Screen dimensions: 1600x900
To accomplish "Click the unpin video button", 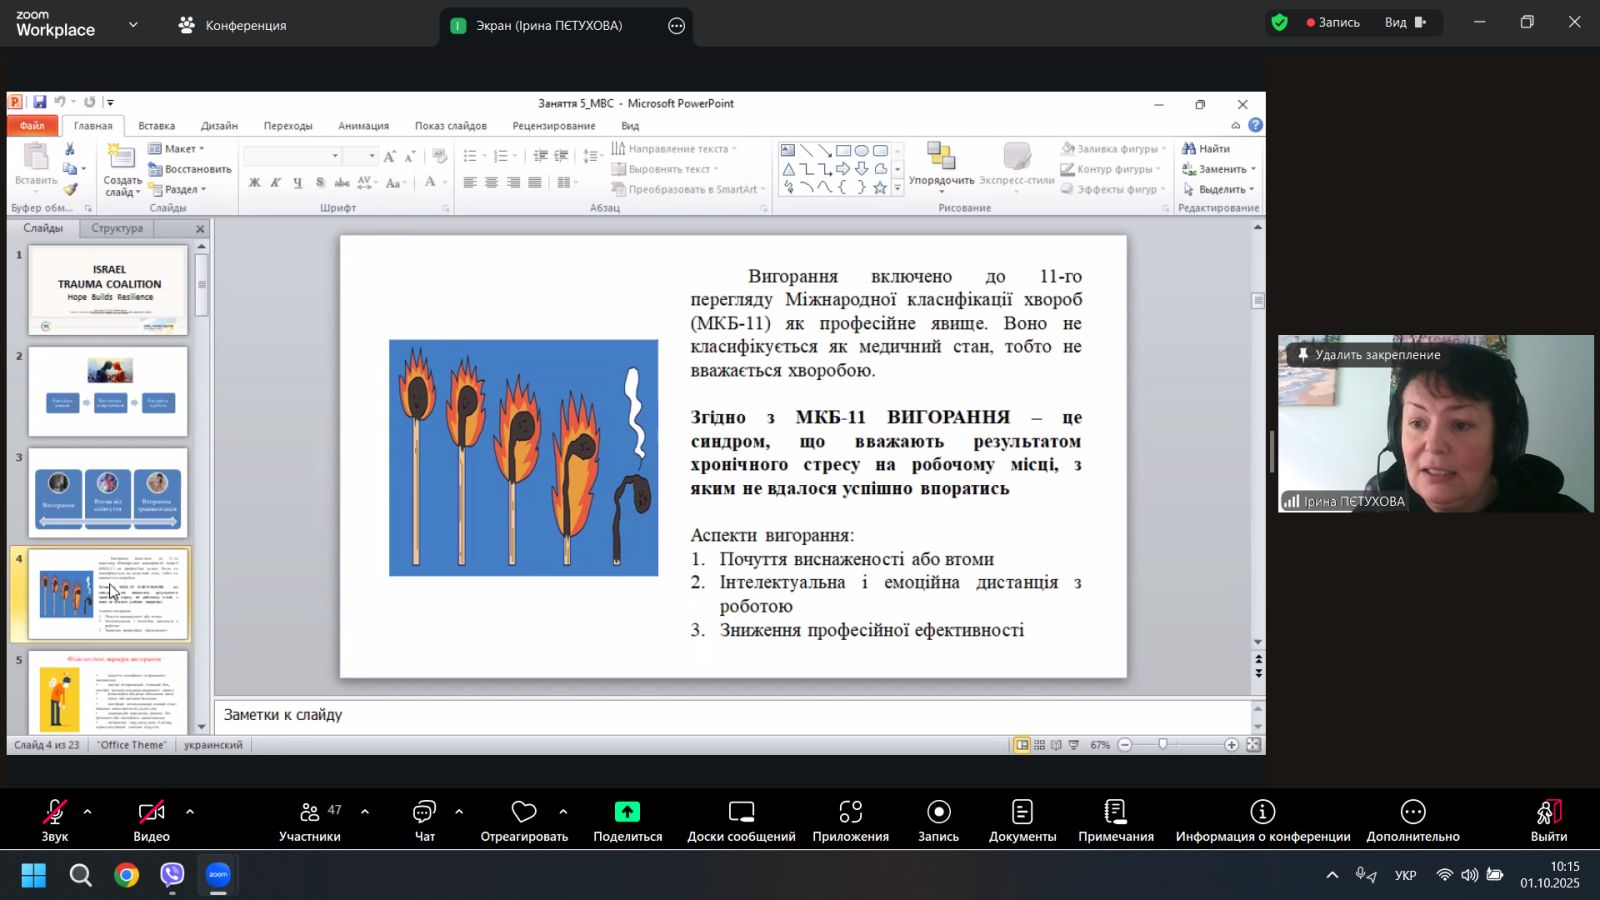I will 1366,355.
